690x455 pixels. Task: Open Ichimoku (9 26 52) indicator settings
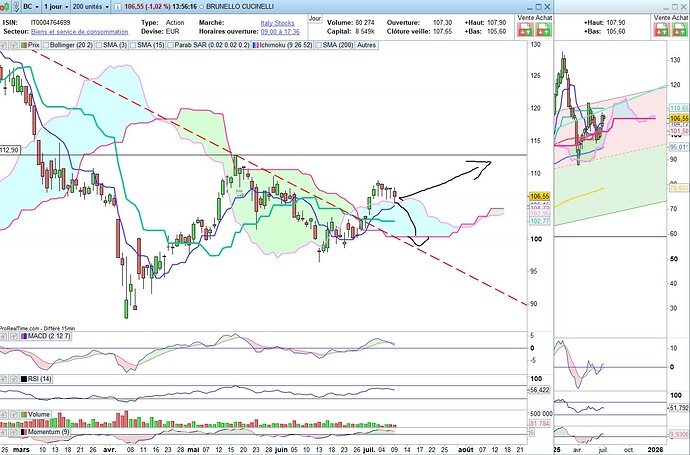tap(286, 45)
